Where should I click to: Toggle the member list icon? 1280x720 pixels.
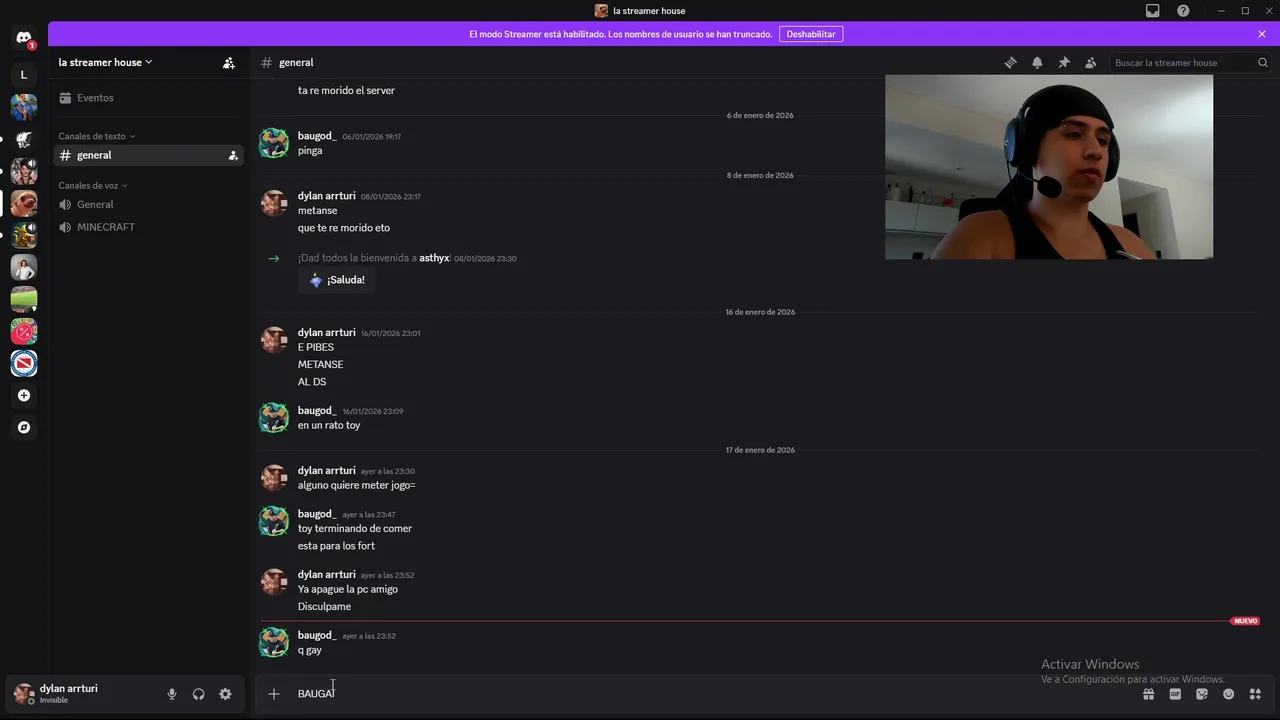pyautogui.click(x=1090, y=62)
